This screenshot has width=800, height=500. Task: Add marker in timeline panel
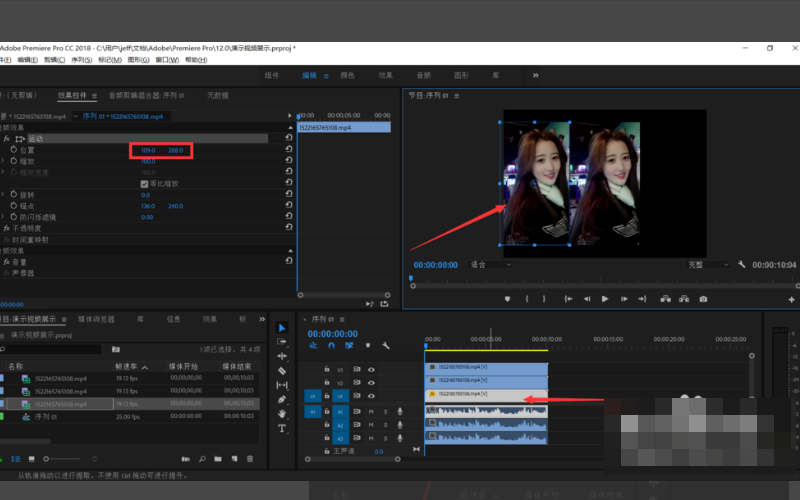(x=368, y=345)
